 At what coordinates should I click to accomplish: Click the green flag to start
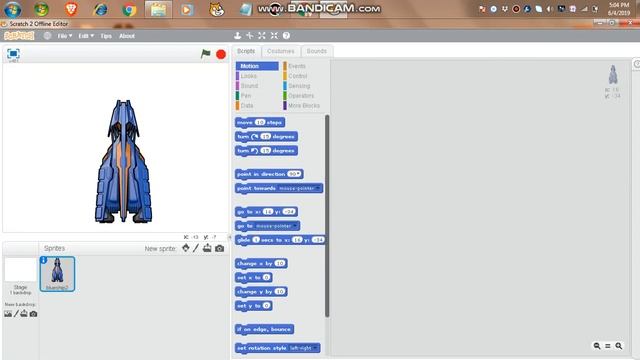pyautogui.click(x=206, y=54)
